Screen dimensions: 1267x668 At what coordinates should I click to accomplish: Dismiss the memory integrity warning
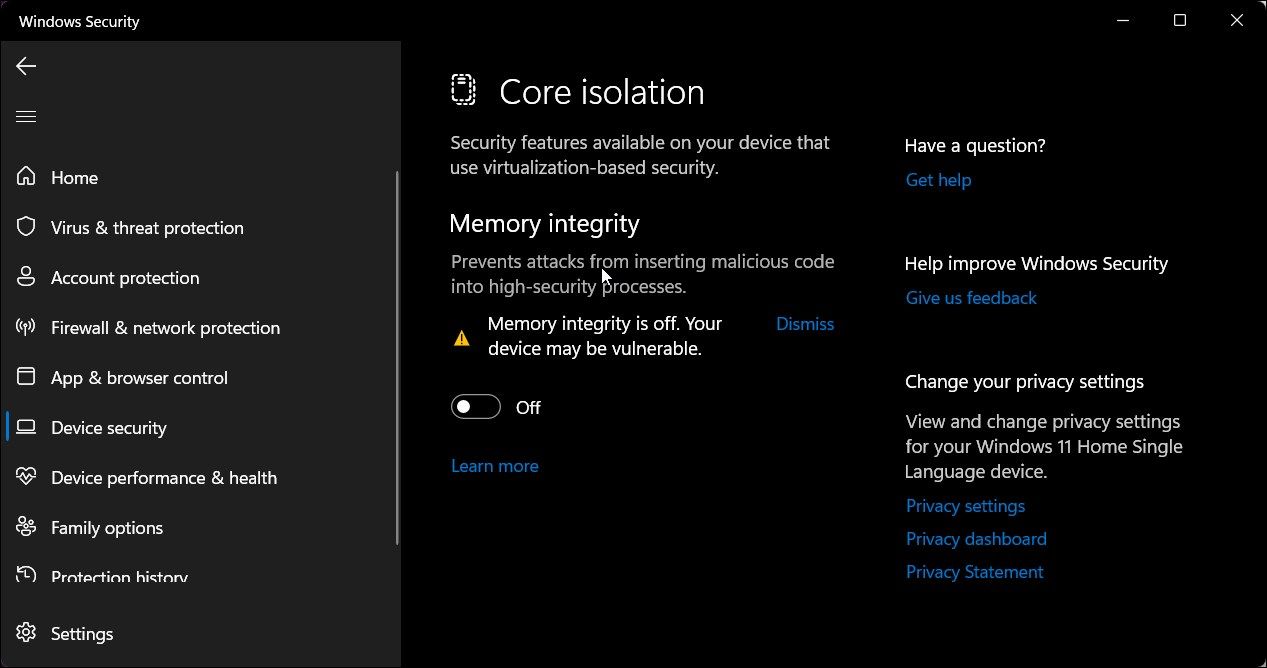(x=805, y=324)
